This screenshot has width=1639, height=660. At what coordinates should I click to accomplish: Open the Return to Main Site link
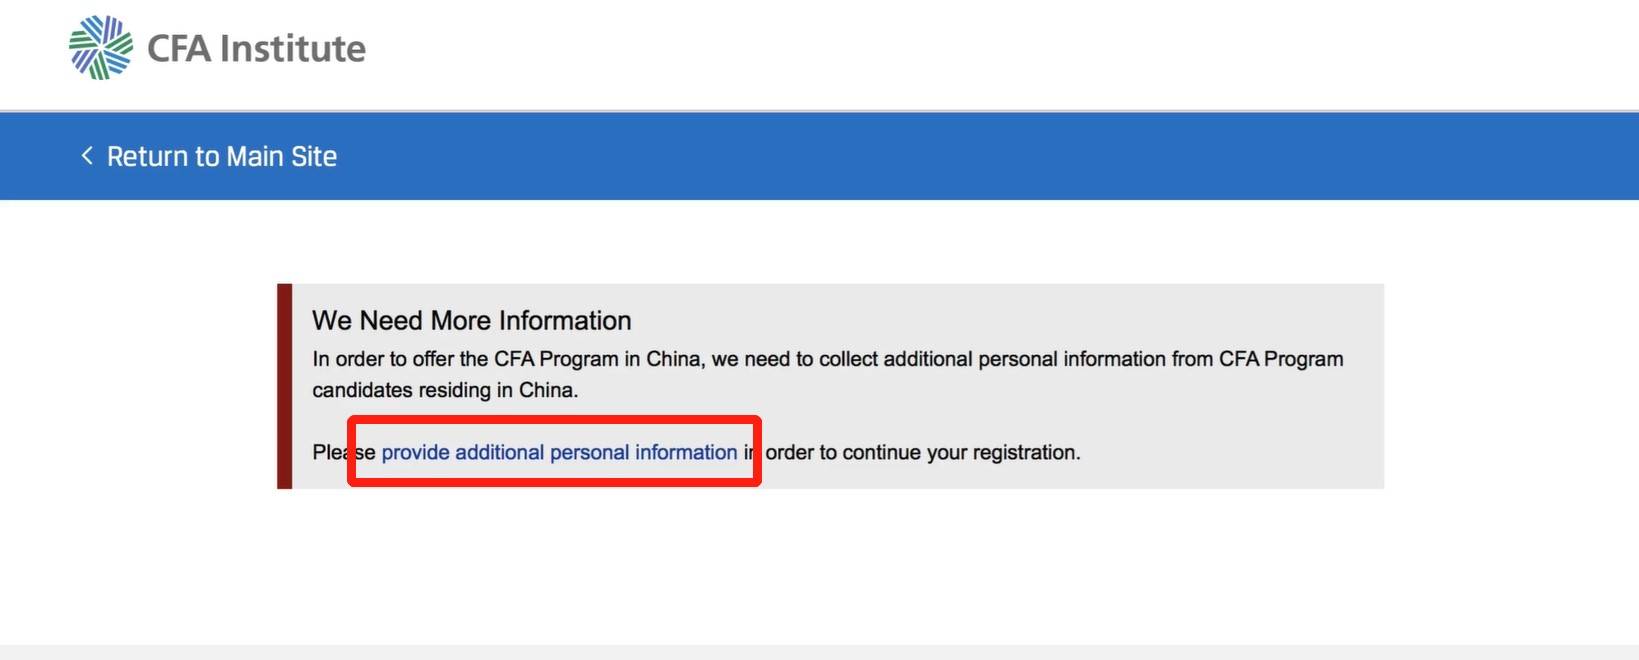click(221, 156)
